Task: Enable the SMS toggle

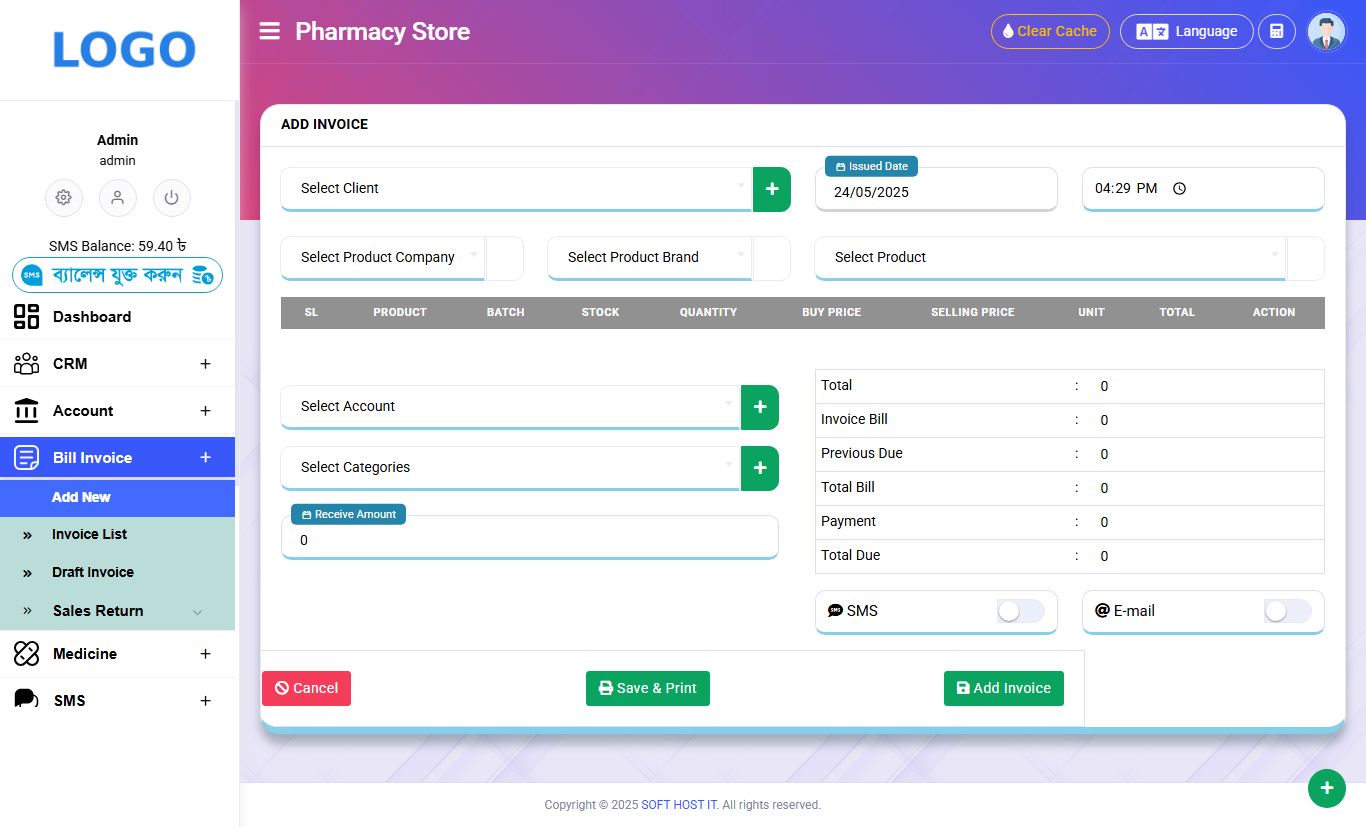Action: point(1020,611)
